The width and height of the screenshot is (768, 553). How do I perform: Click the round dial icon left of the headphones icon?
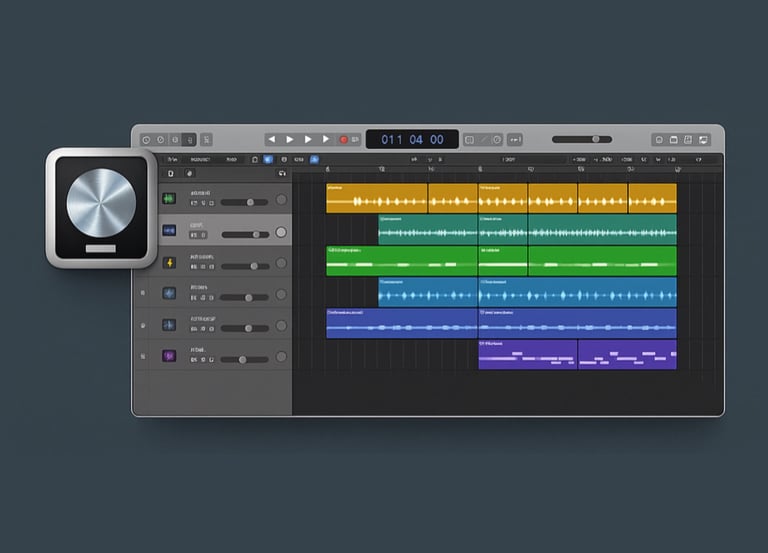[x=189, y=173]
